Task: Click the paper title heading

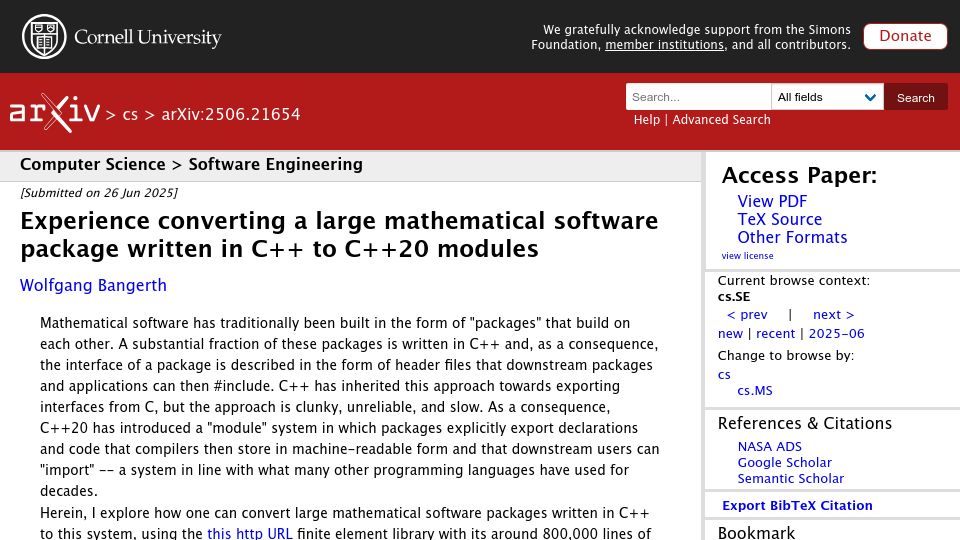Action: click(339, 234)
